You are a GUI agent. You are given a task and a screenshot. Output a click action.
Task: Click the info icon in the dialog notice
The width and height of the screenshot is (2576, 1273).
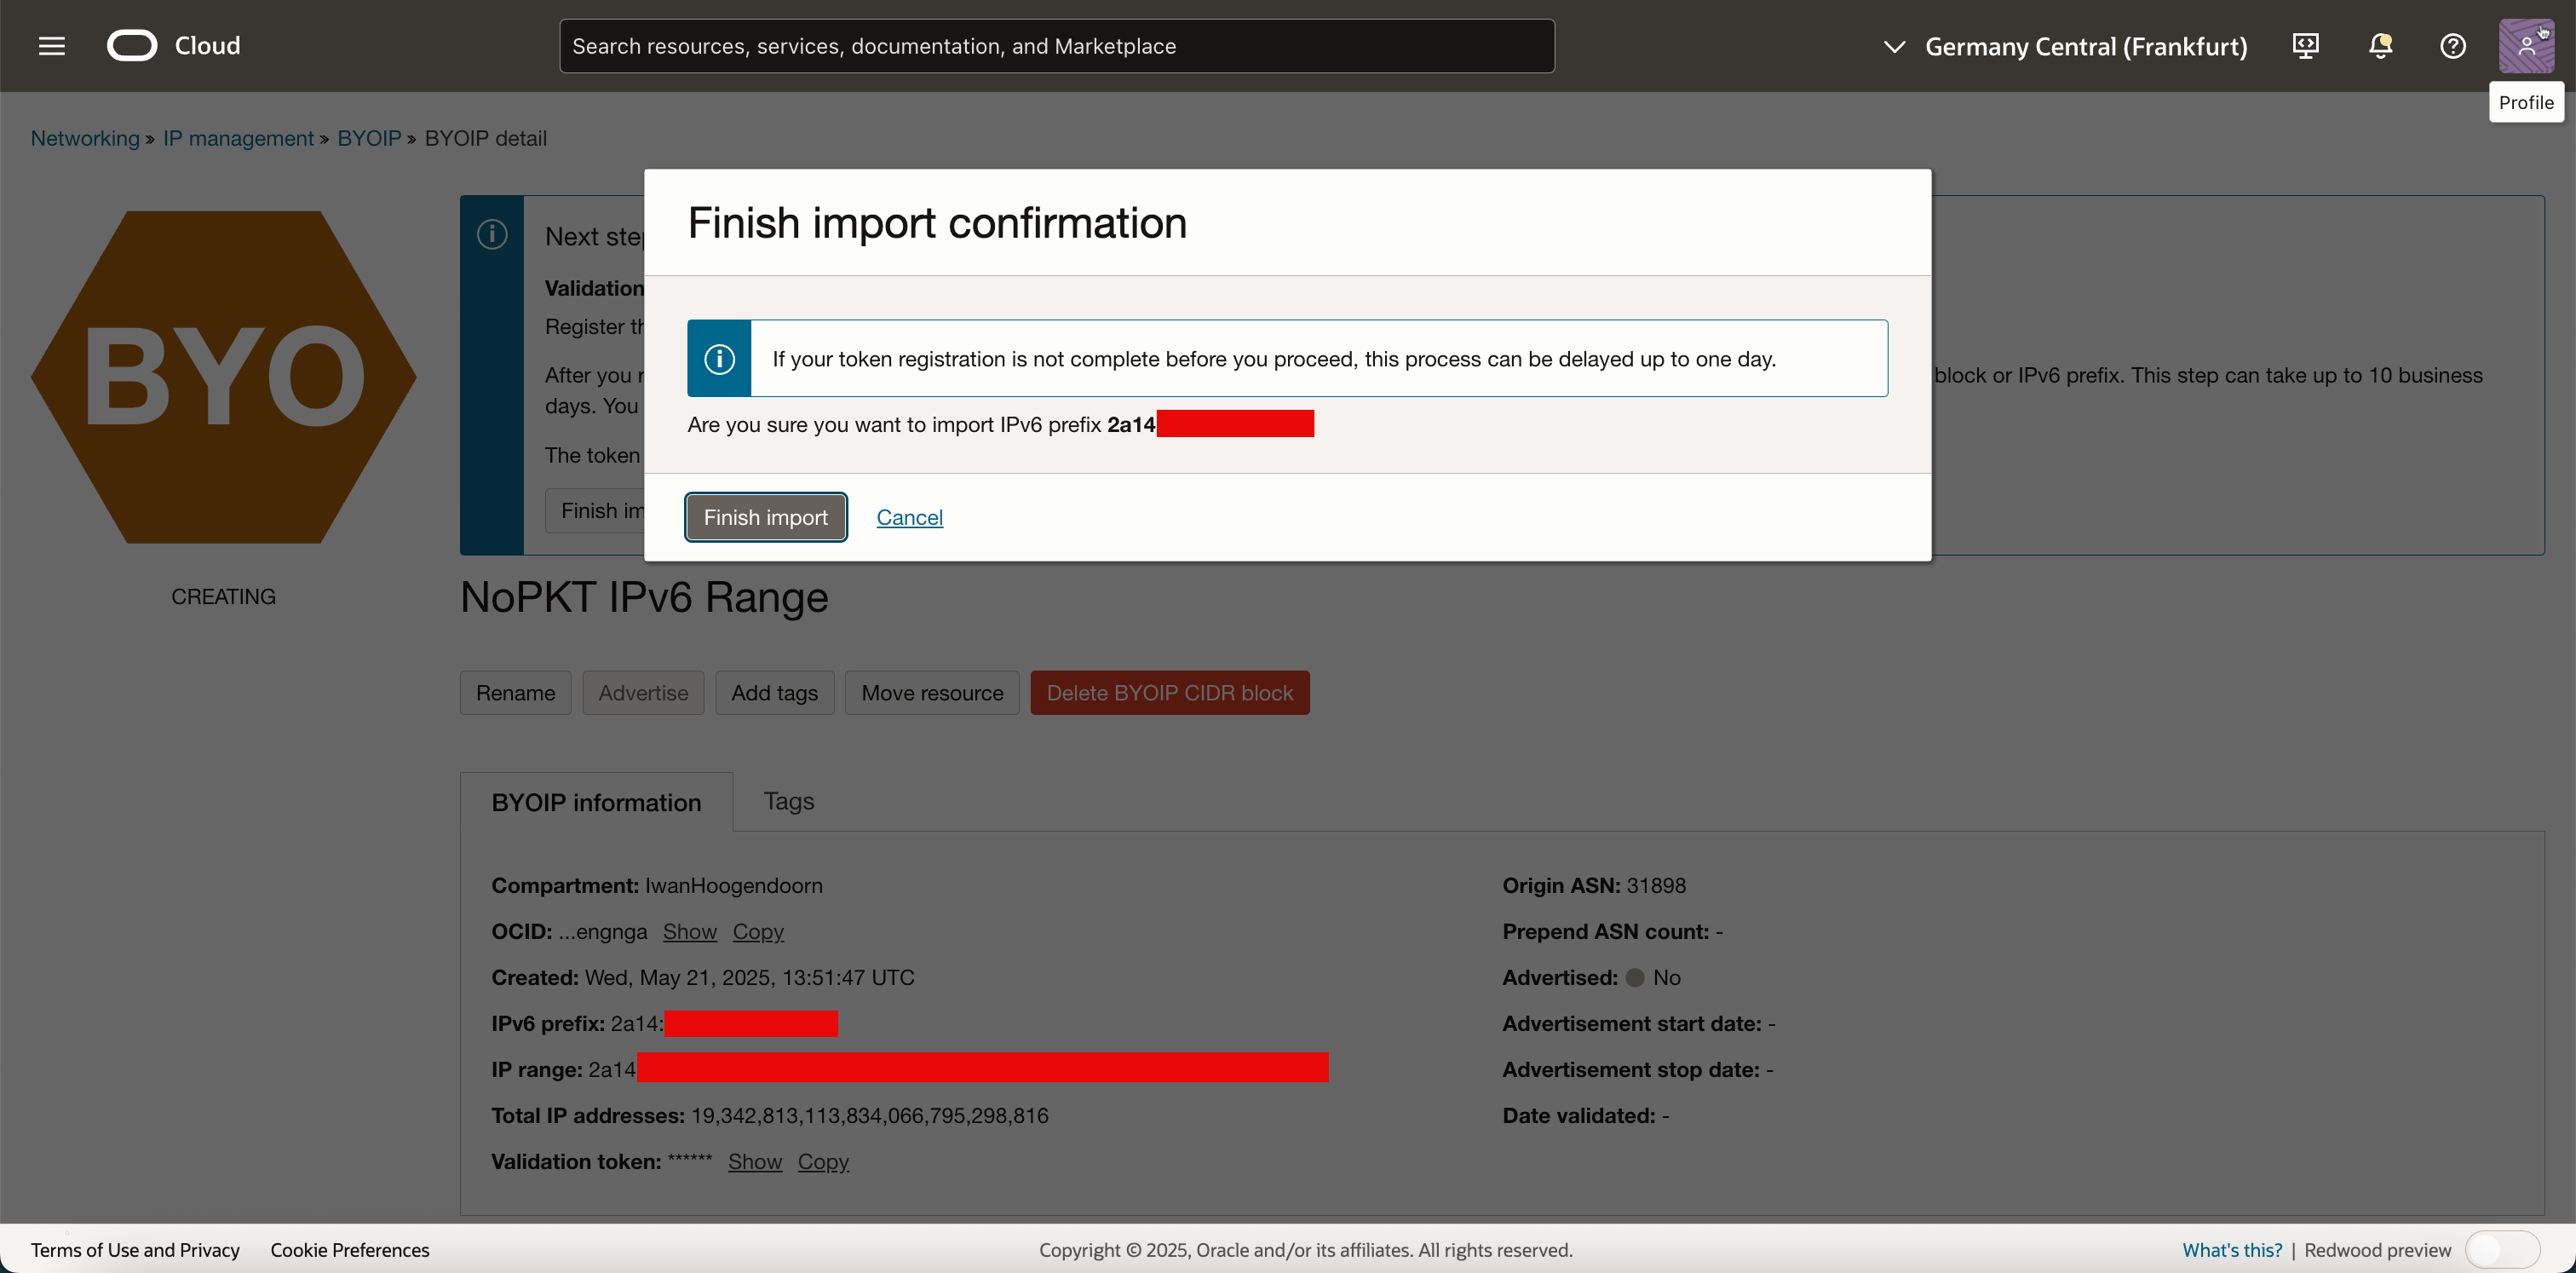pyautogui.click(x=719, y=358)
